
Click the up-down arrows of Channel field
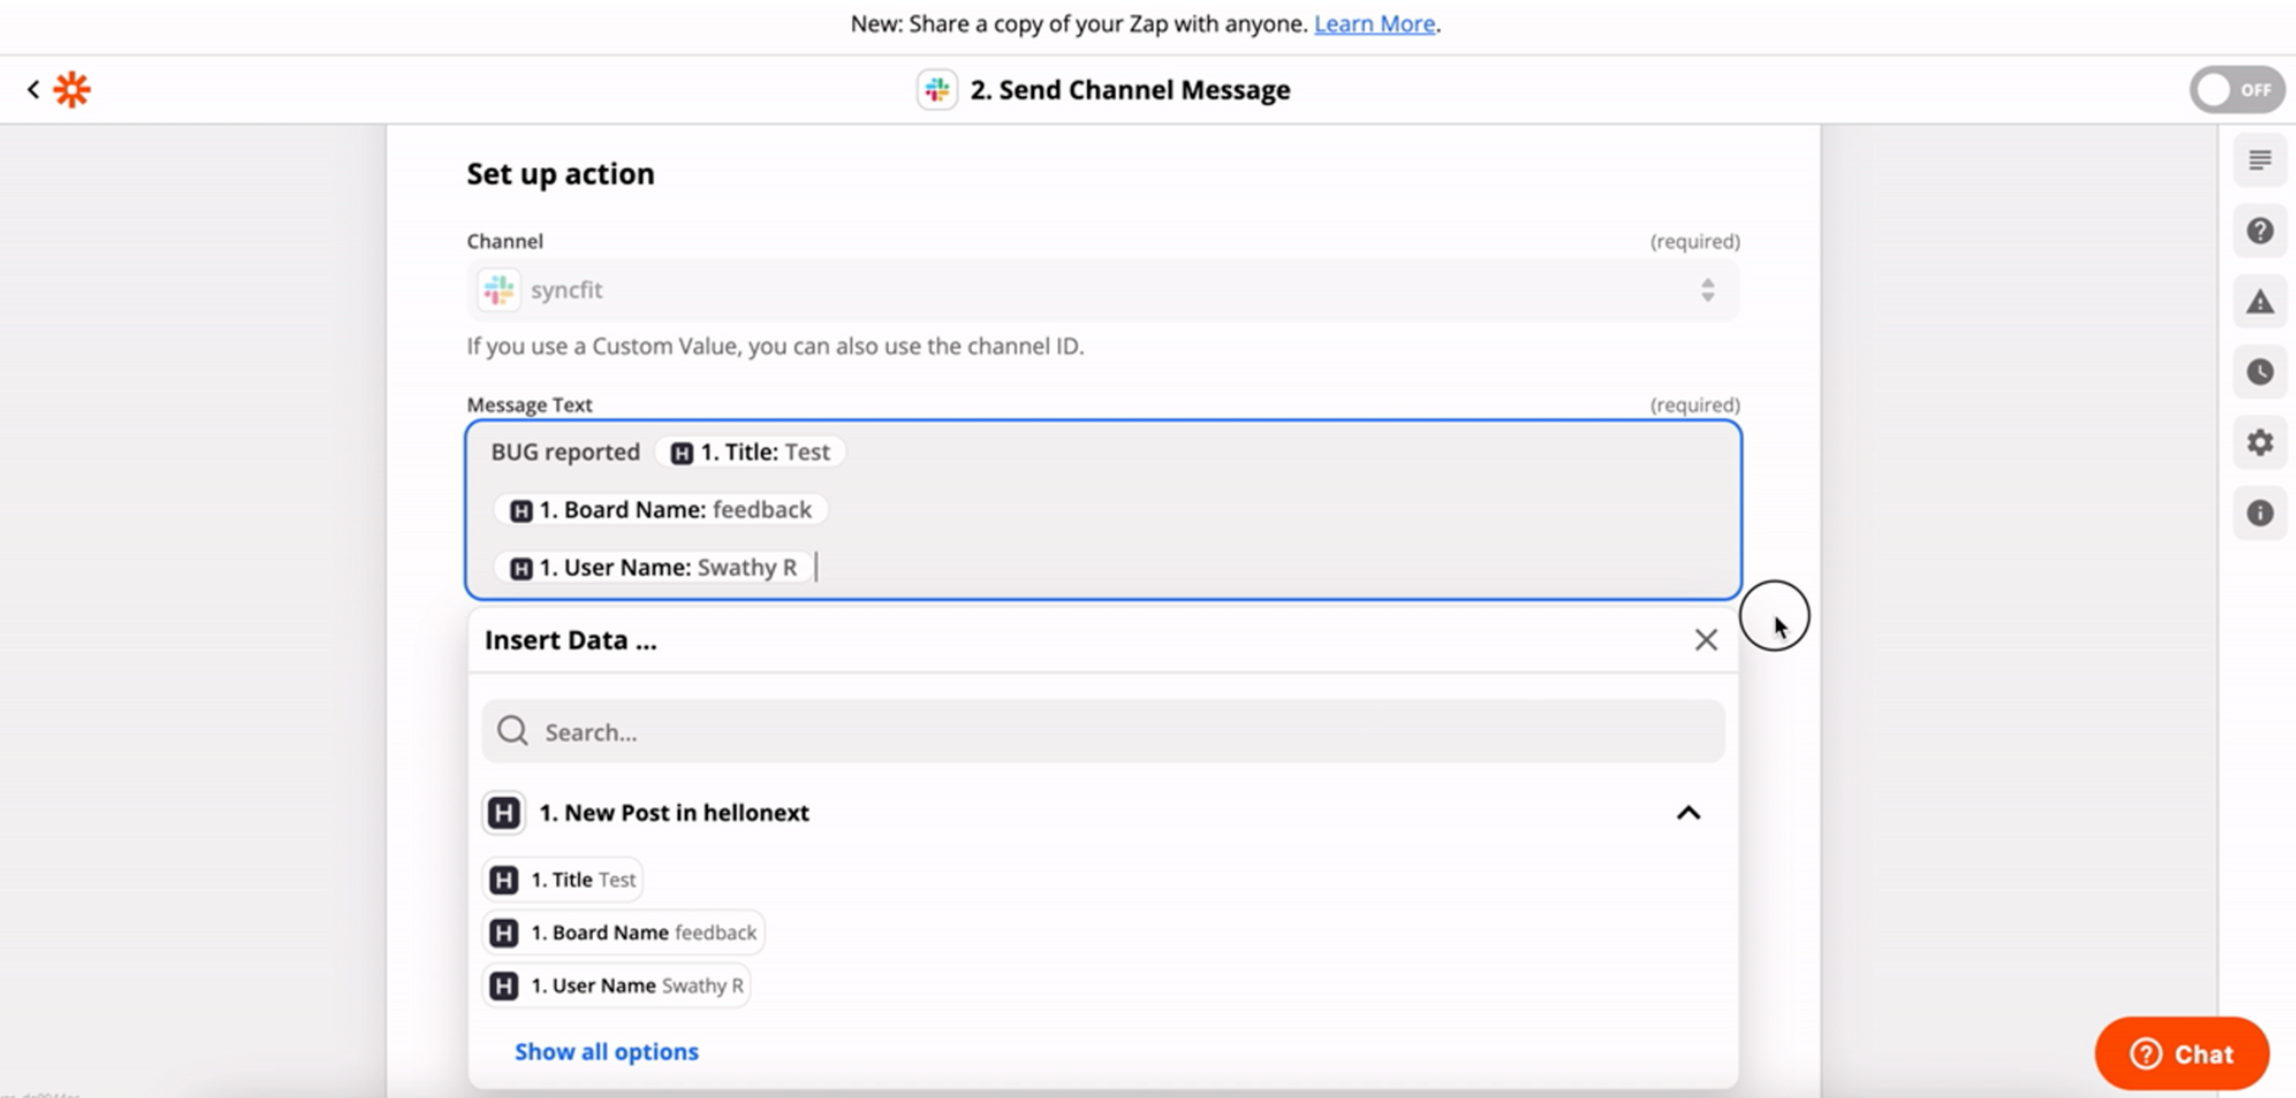click(1707, 290)
